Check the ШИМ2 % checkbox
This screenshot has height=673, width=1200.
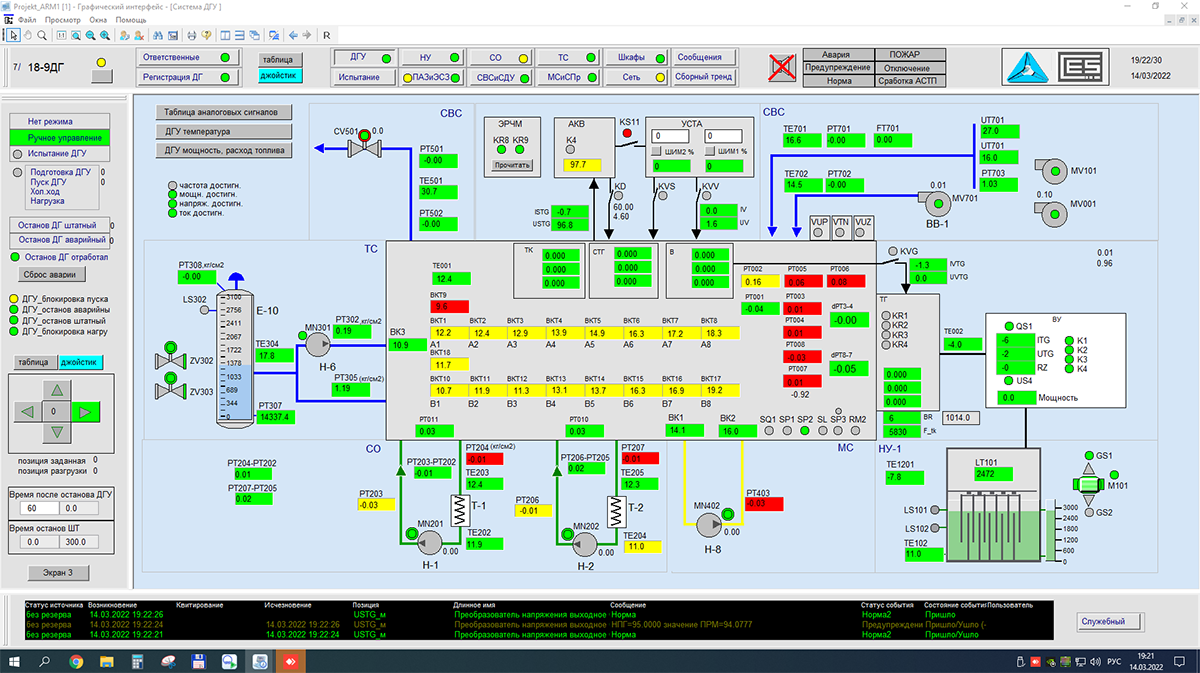pos(657,151)
